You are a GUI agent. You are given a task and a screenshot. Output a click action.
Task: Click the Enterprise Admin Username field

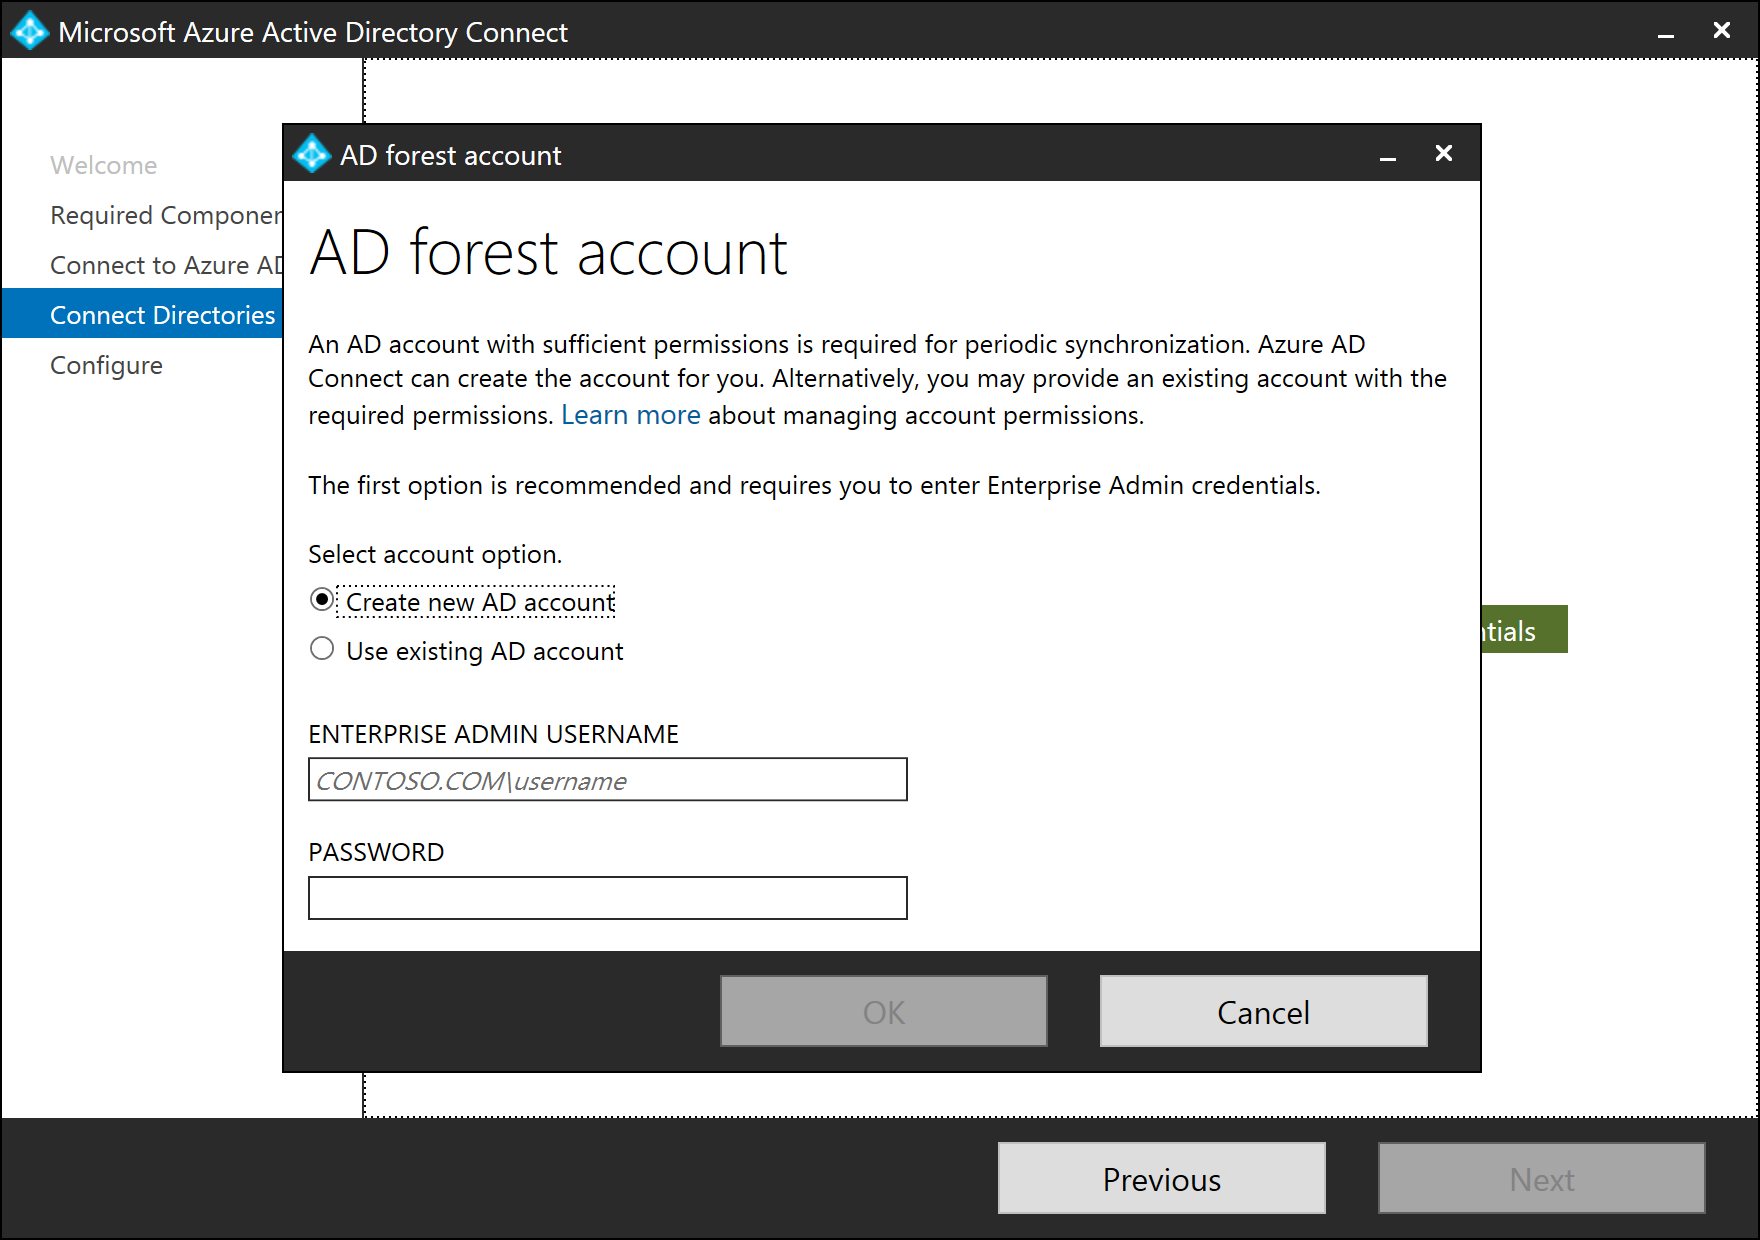(607, 780)
